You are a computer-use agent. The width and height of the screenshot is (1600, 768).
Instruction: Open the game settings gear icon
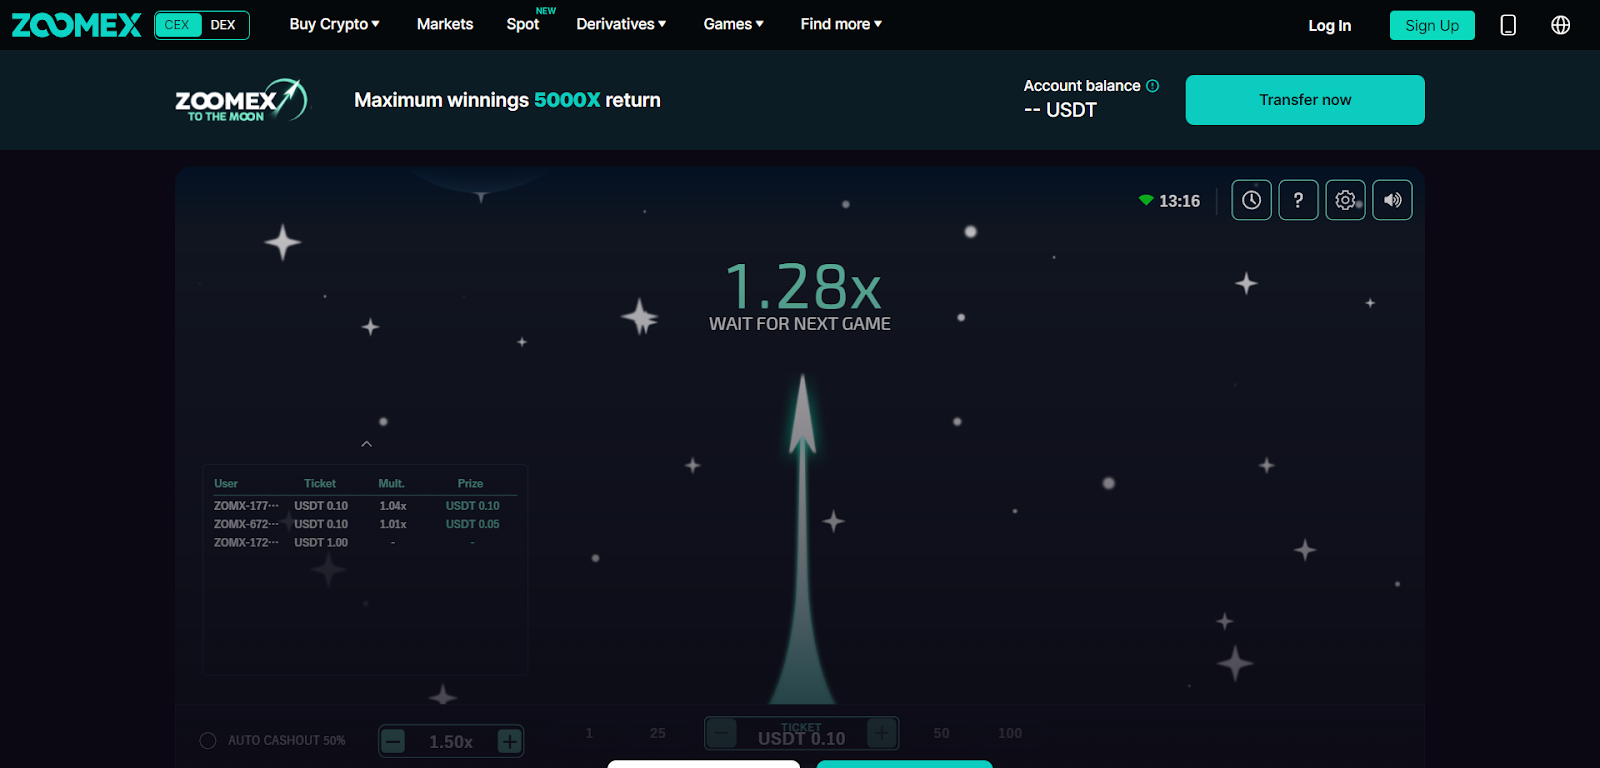tap(1345, 200)
